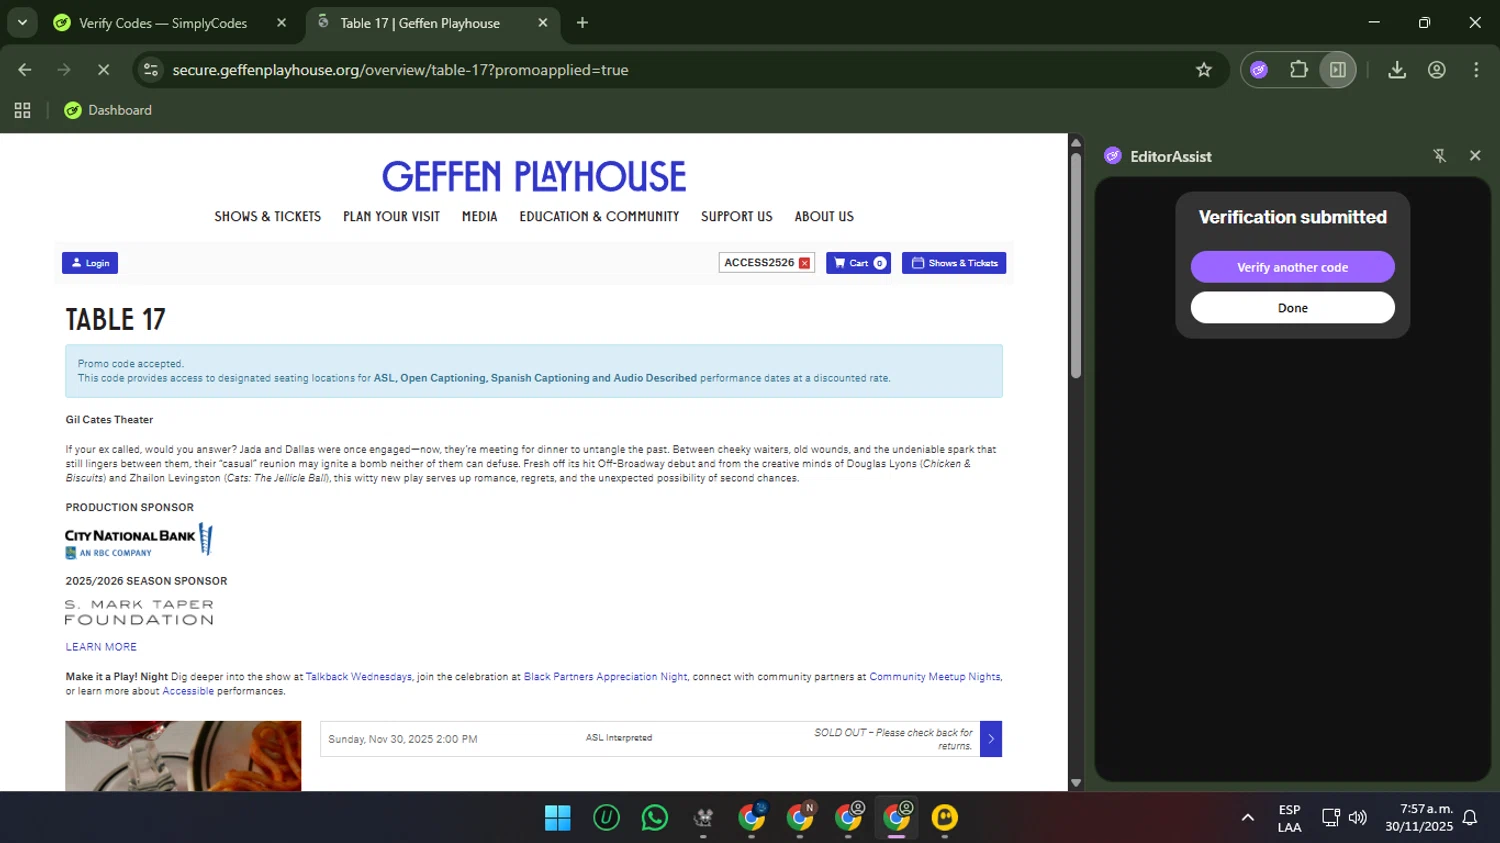Open Chrome three-dot menu

pos(1476,70)
